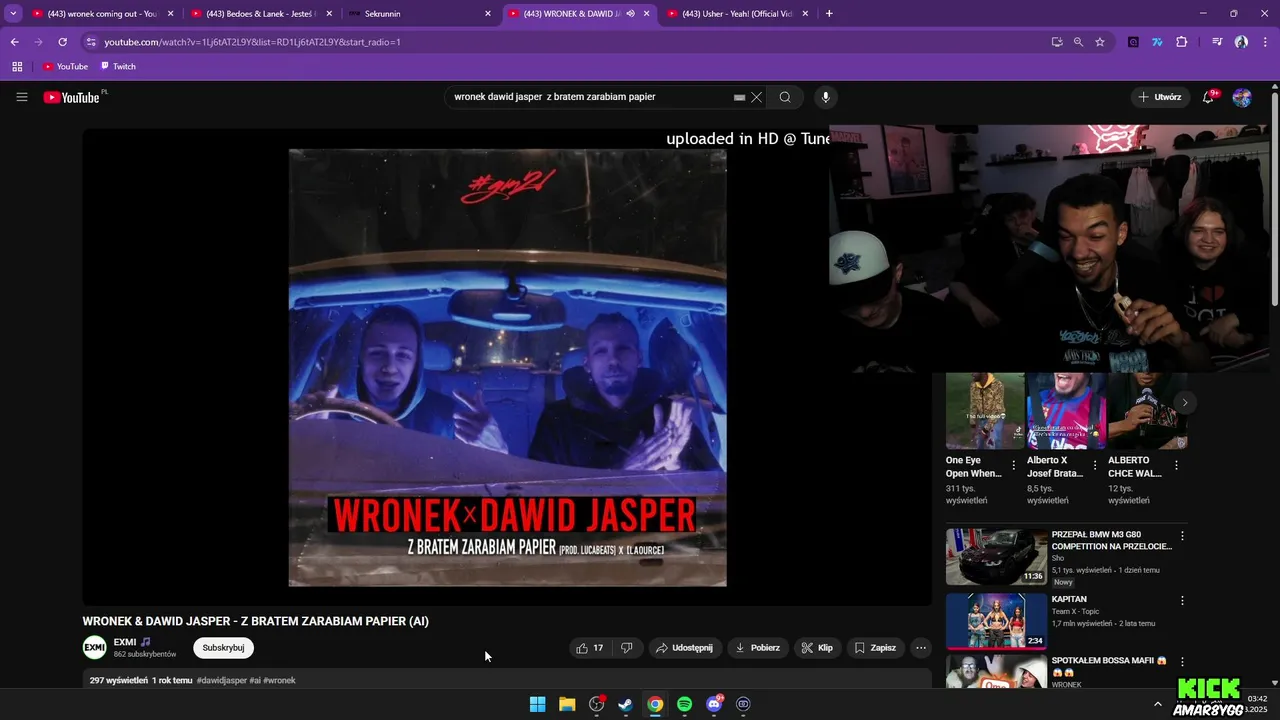The width and height of the screenshot is (1280, 720).
Task: Clear the search query with X
Action: point(757,97)
